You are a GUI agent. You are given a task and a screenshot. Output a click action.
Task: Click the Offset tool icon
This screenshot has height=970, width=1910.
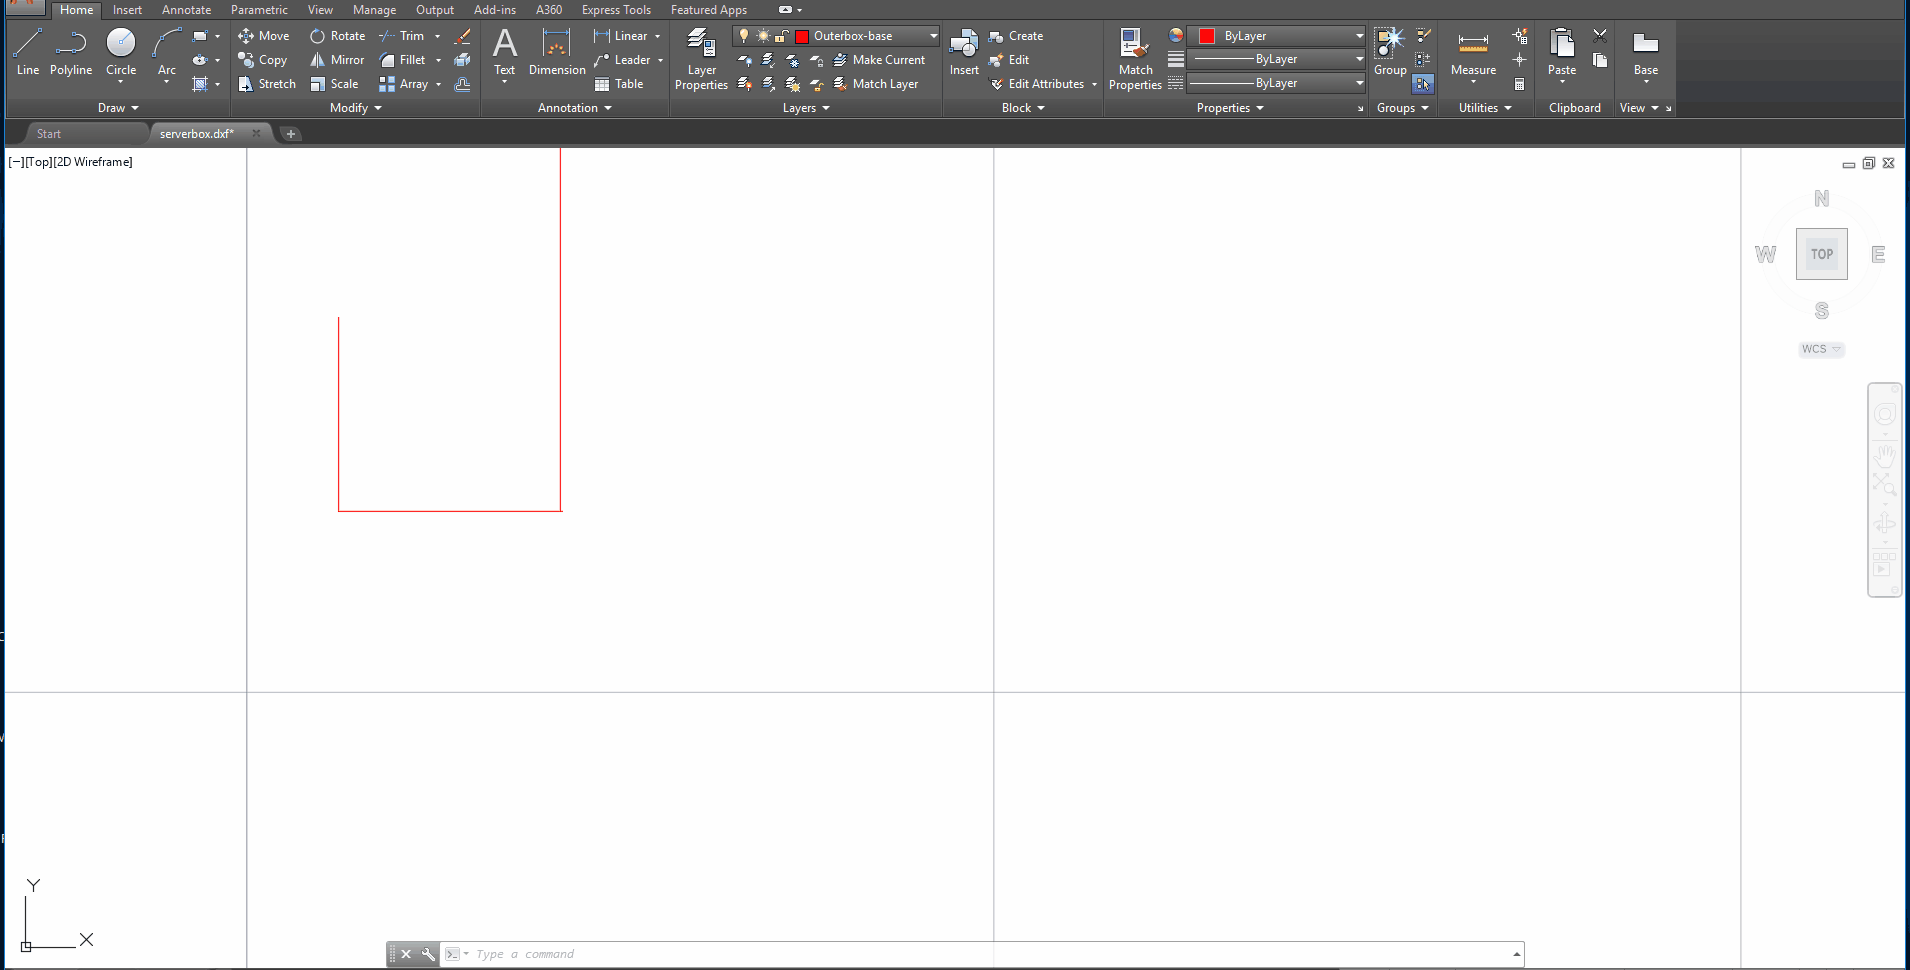(x=462, y=84)
